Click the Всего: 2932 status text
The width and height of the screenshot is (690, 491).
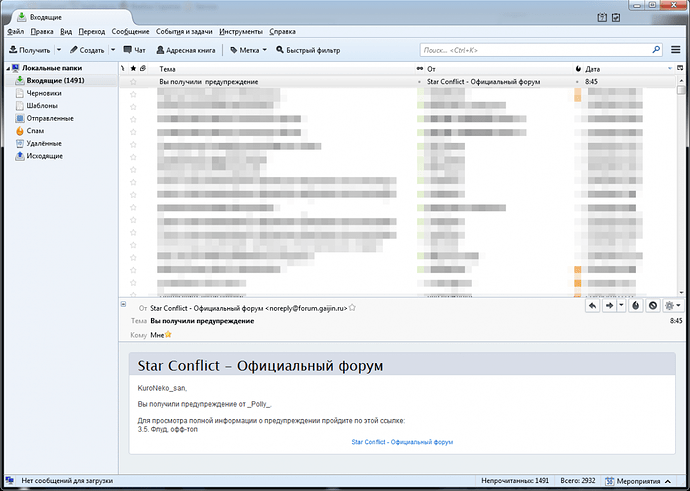[x=578, y=481]
